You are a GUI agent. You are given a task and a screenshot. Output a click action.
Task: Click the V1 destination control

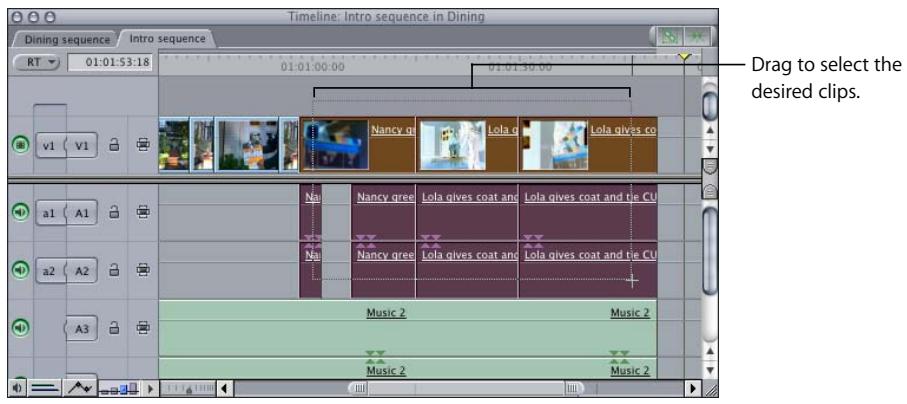coord(82,146)
